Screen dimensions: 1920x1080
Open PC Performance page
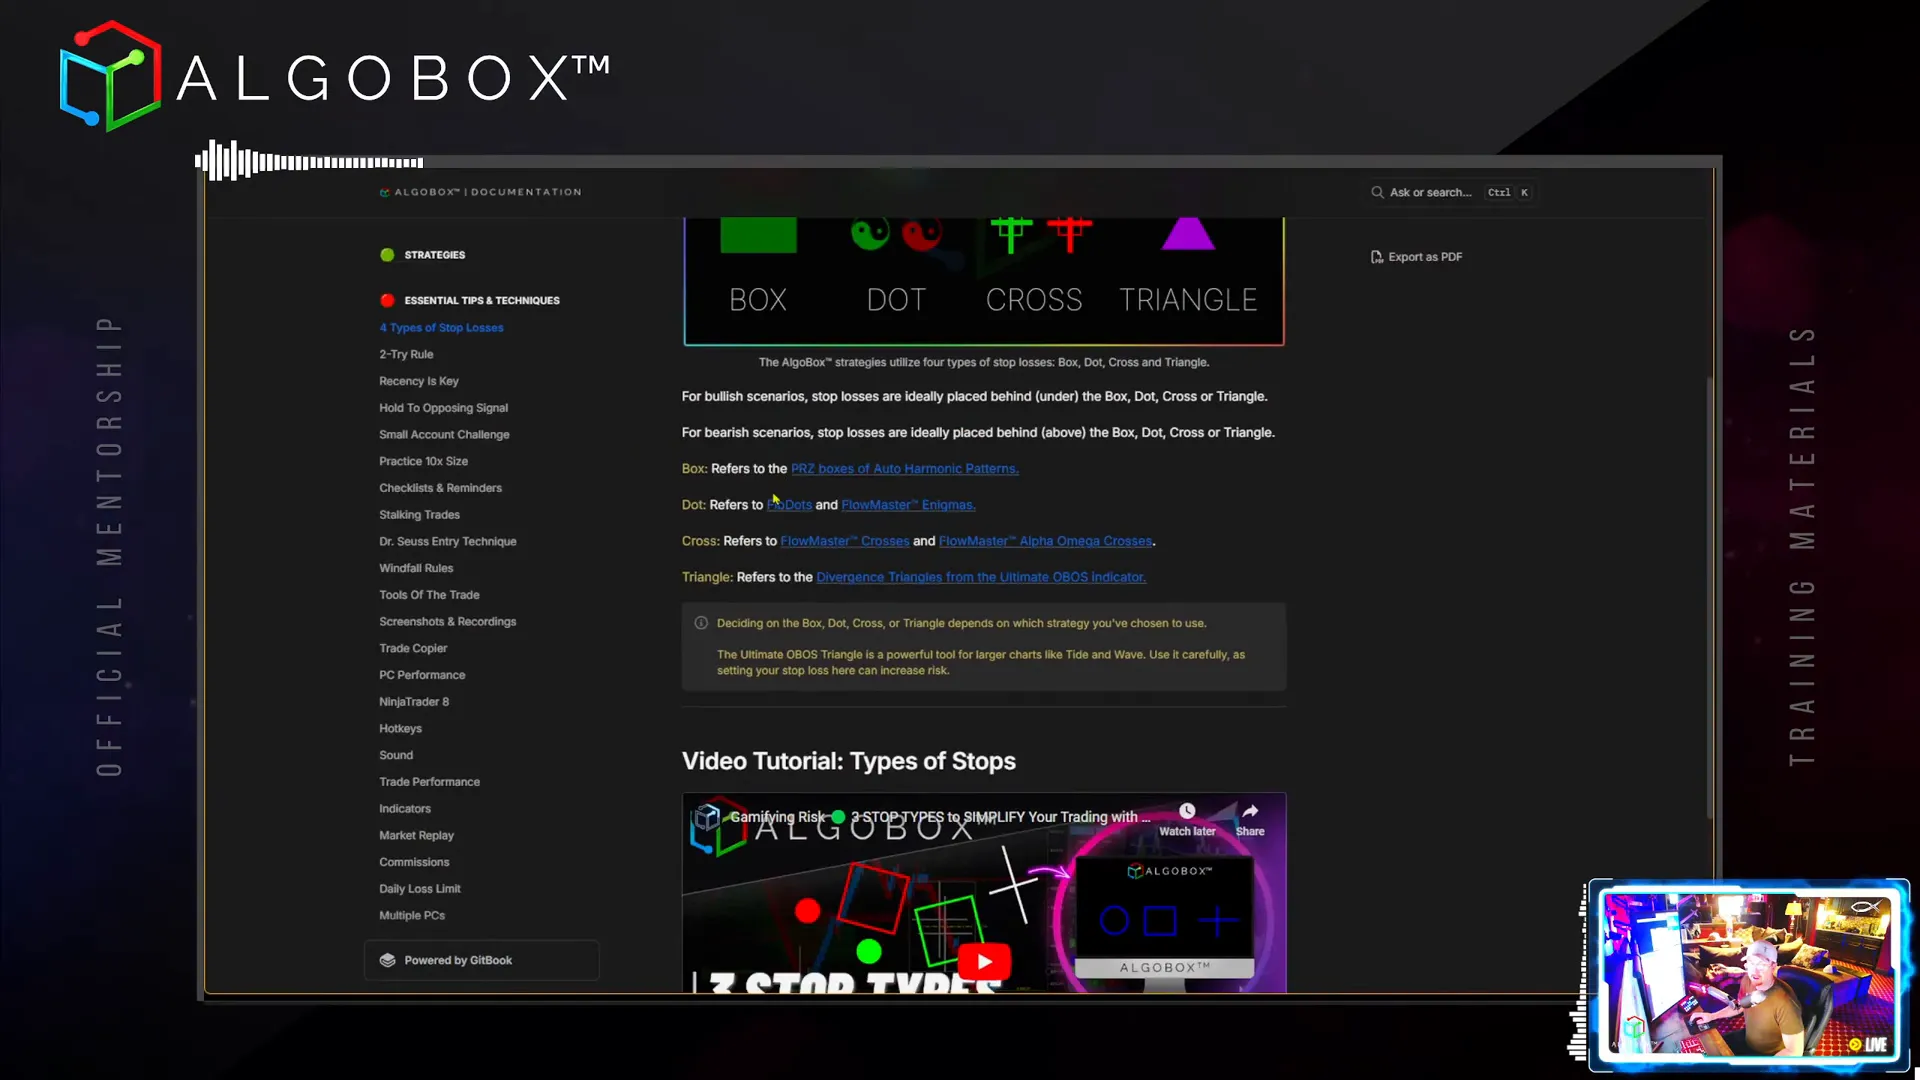[422, 675]
